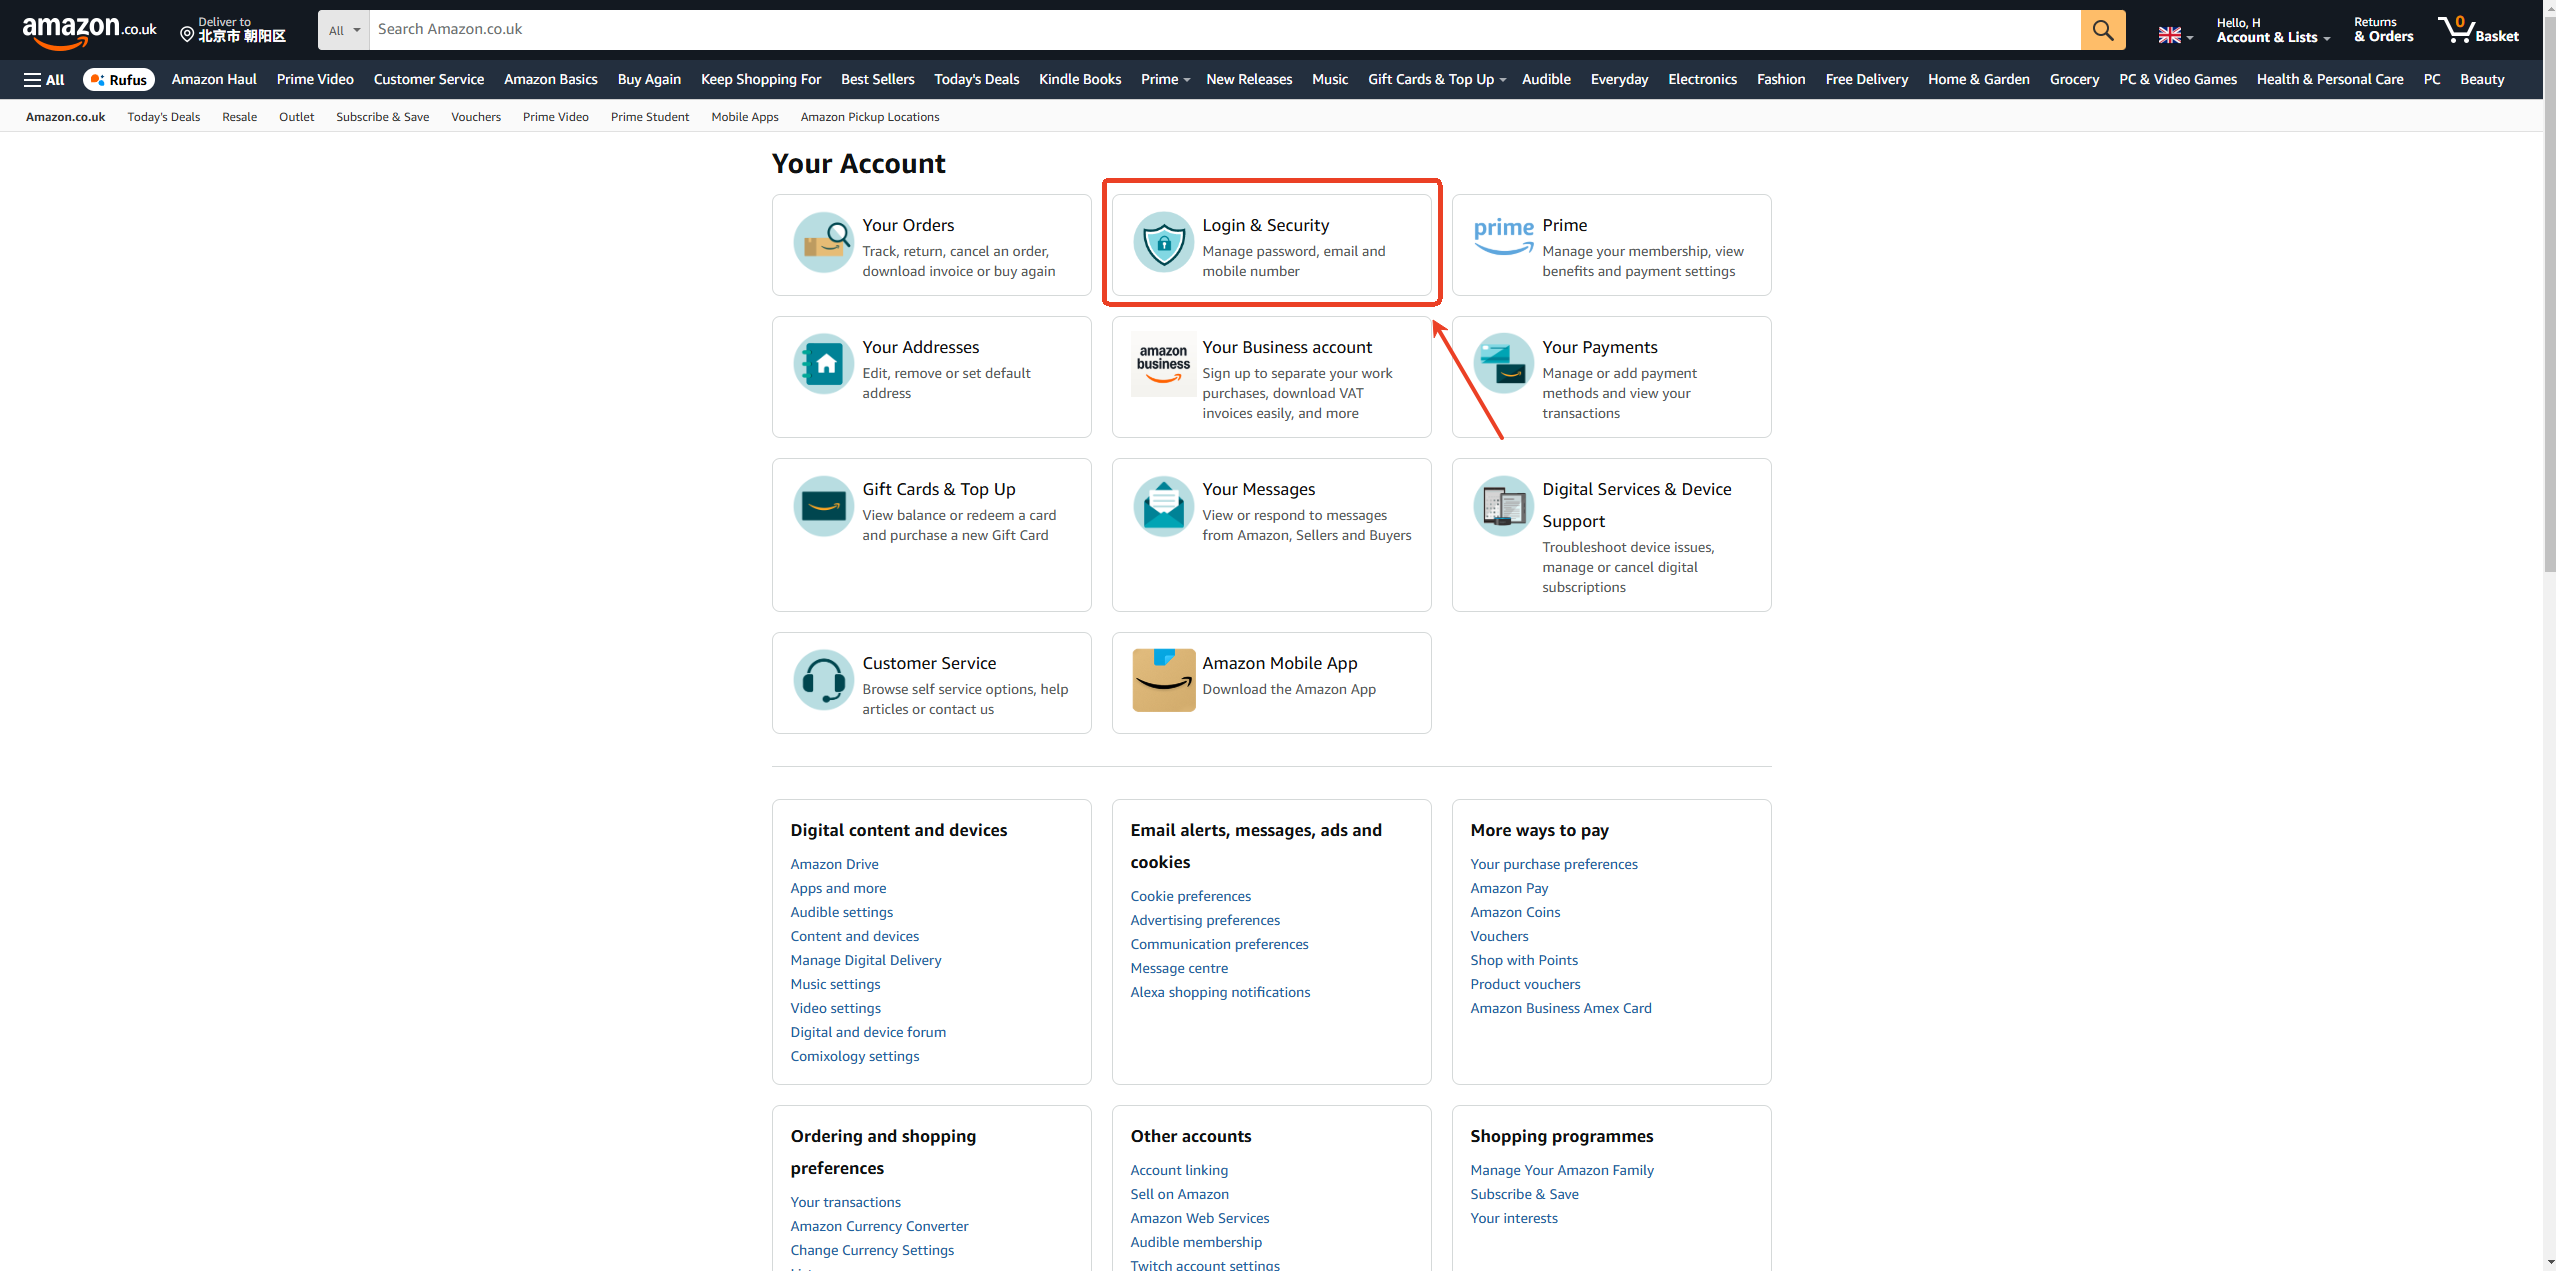Click the Amazon.co.uk logo
The image size is (2556, 1271).
pyautogui.click(x=89, y=31)
